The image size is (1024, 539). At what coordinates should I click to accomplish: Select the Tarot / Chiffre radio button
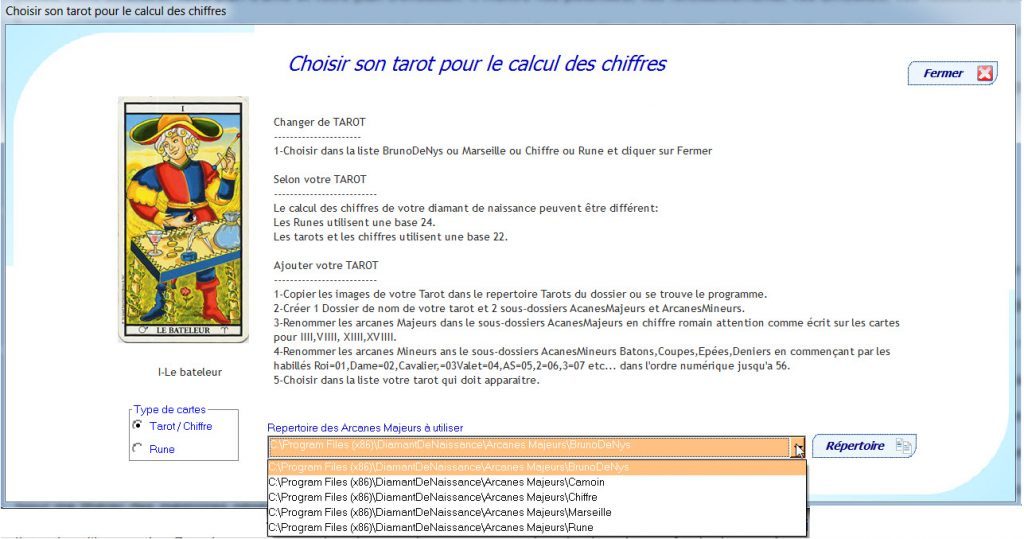[138, 426]
